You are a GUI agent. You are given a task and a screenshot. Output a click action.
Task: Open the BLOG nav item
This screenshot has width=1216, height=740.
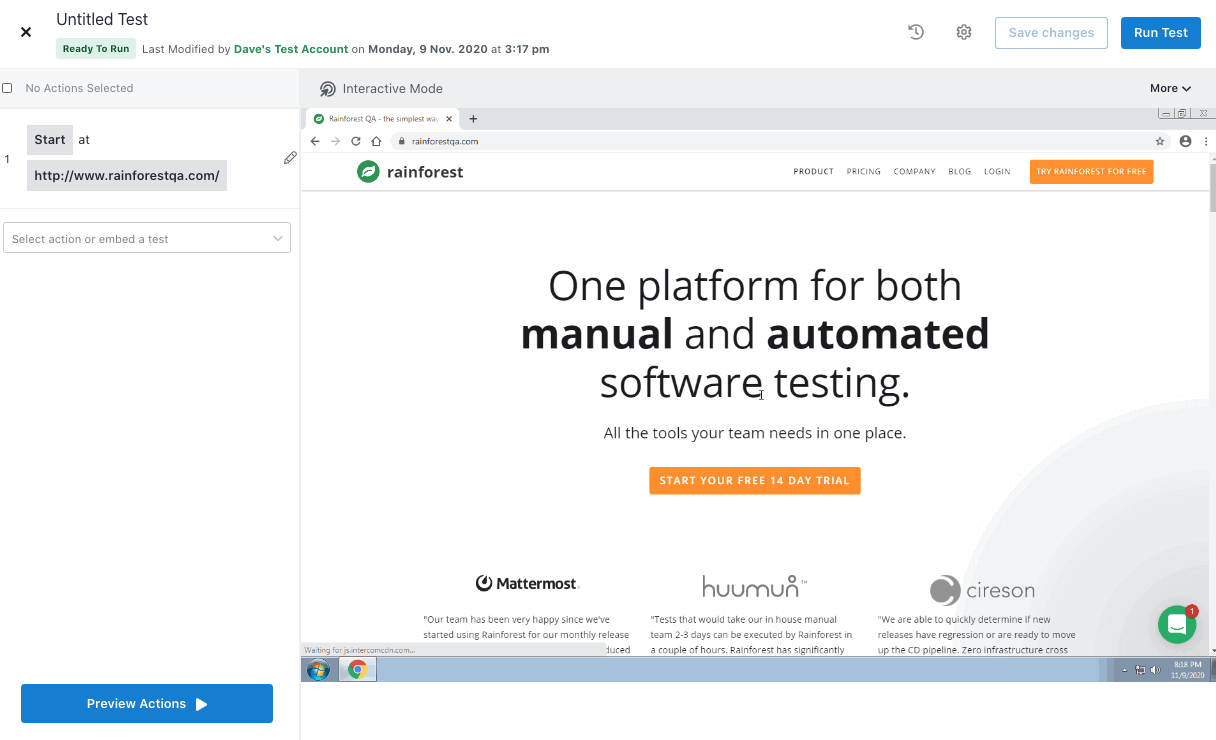(x=959, y=172)
